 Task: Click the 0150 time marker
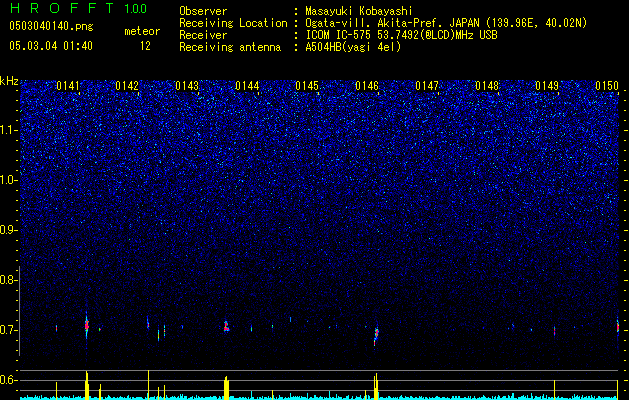pyautogui.click(x=607, y=86)
